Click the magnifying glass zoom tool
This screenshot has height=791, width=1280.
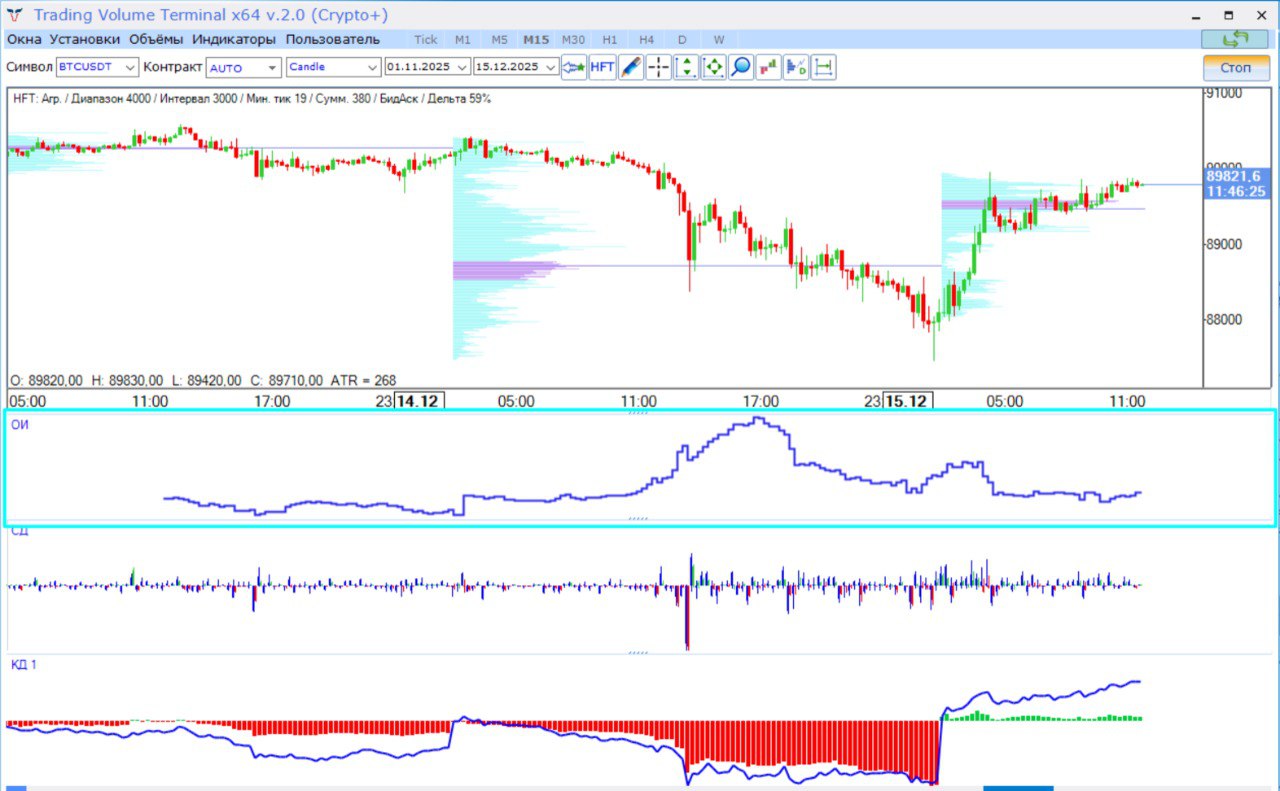click(741, 67)
